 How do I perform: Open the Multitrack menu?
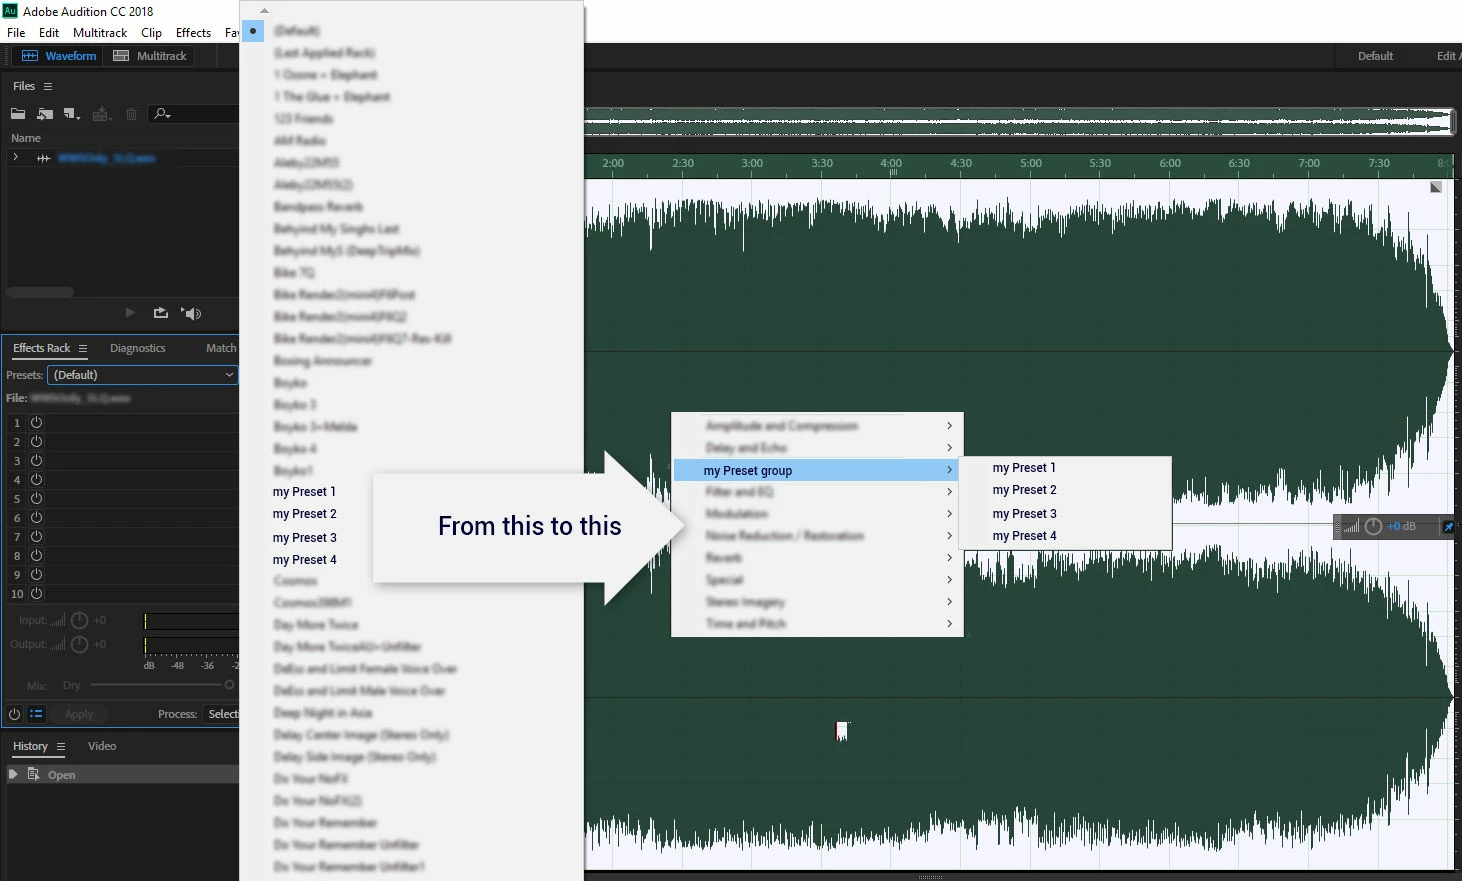[100, 33]
